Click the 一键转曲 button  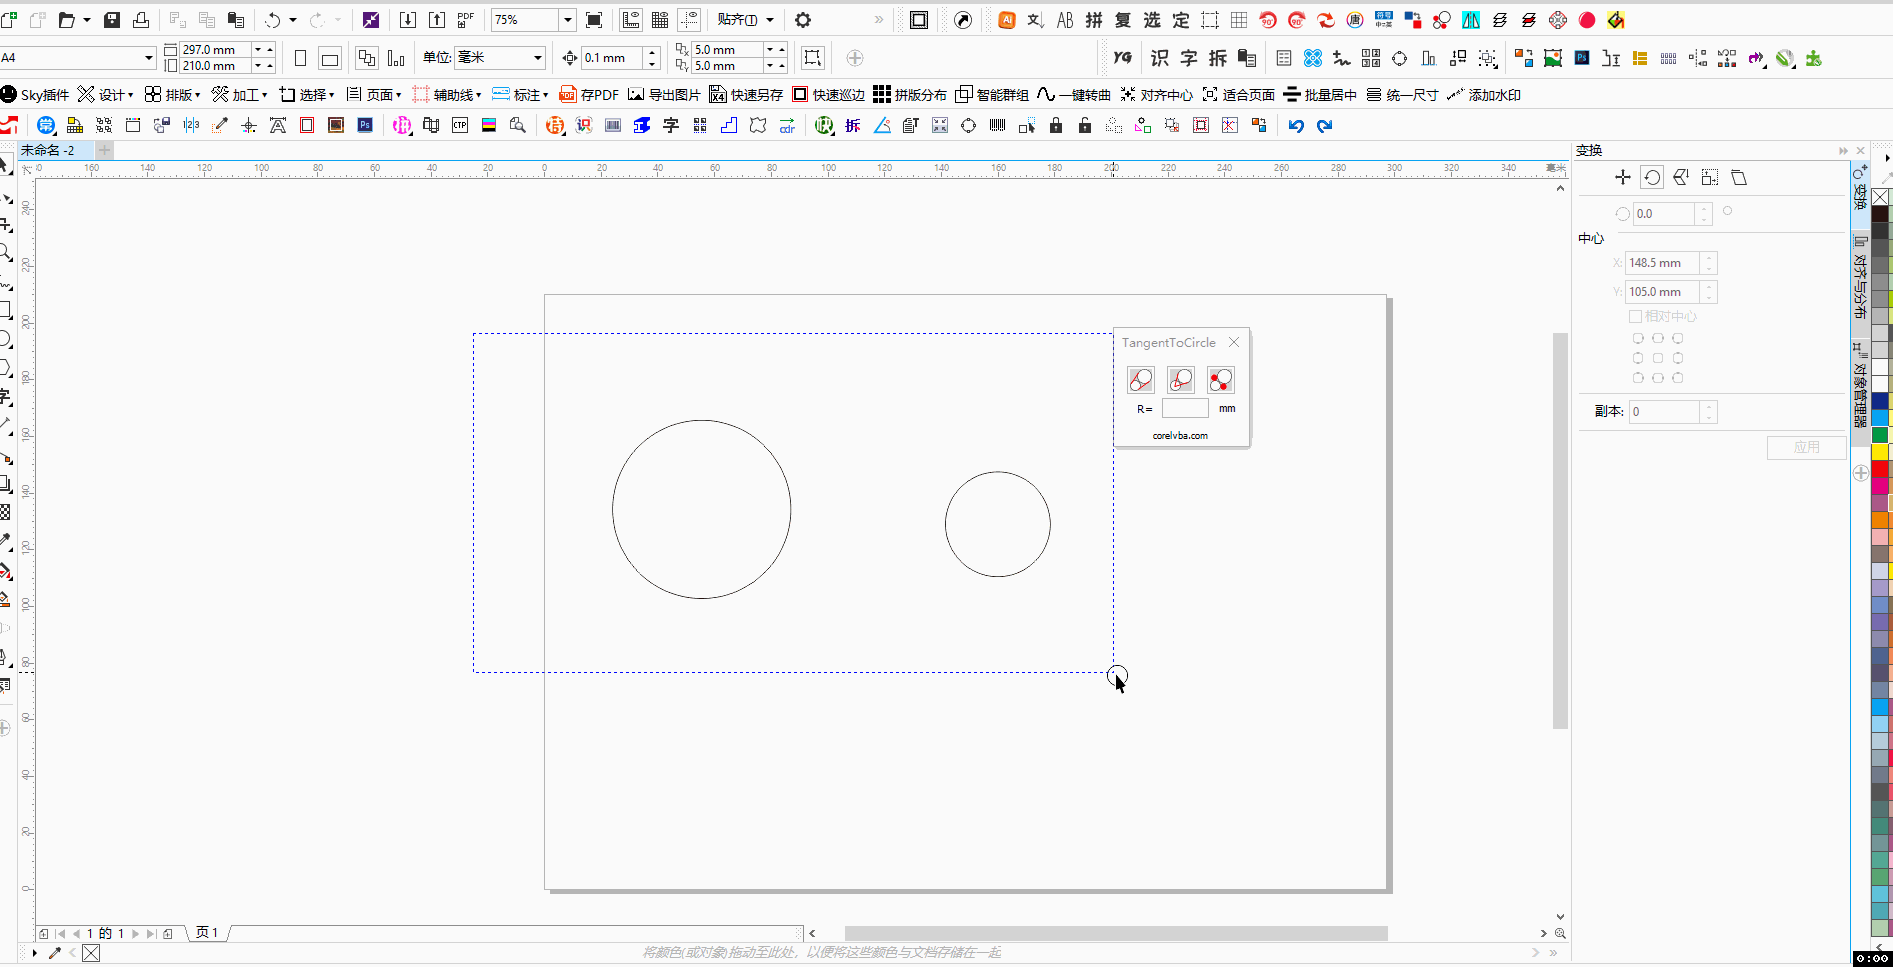[1074, 95]
